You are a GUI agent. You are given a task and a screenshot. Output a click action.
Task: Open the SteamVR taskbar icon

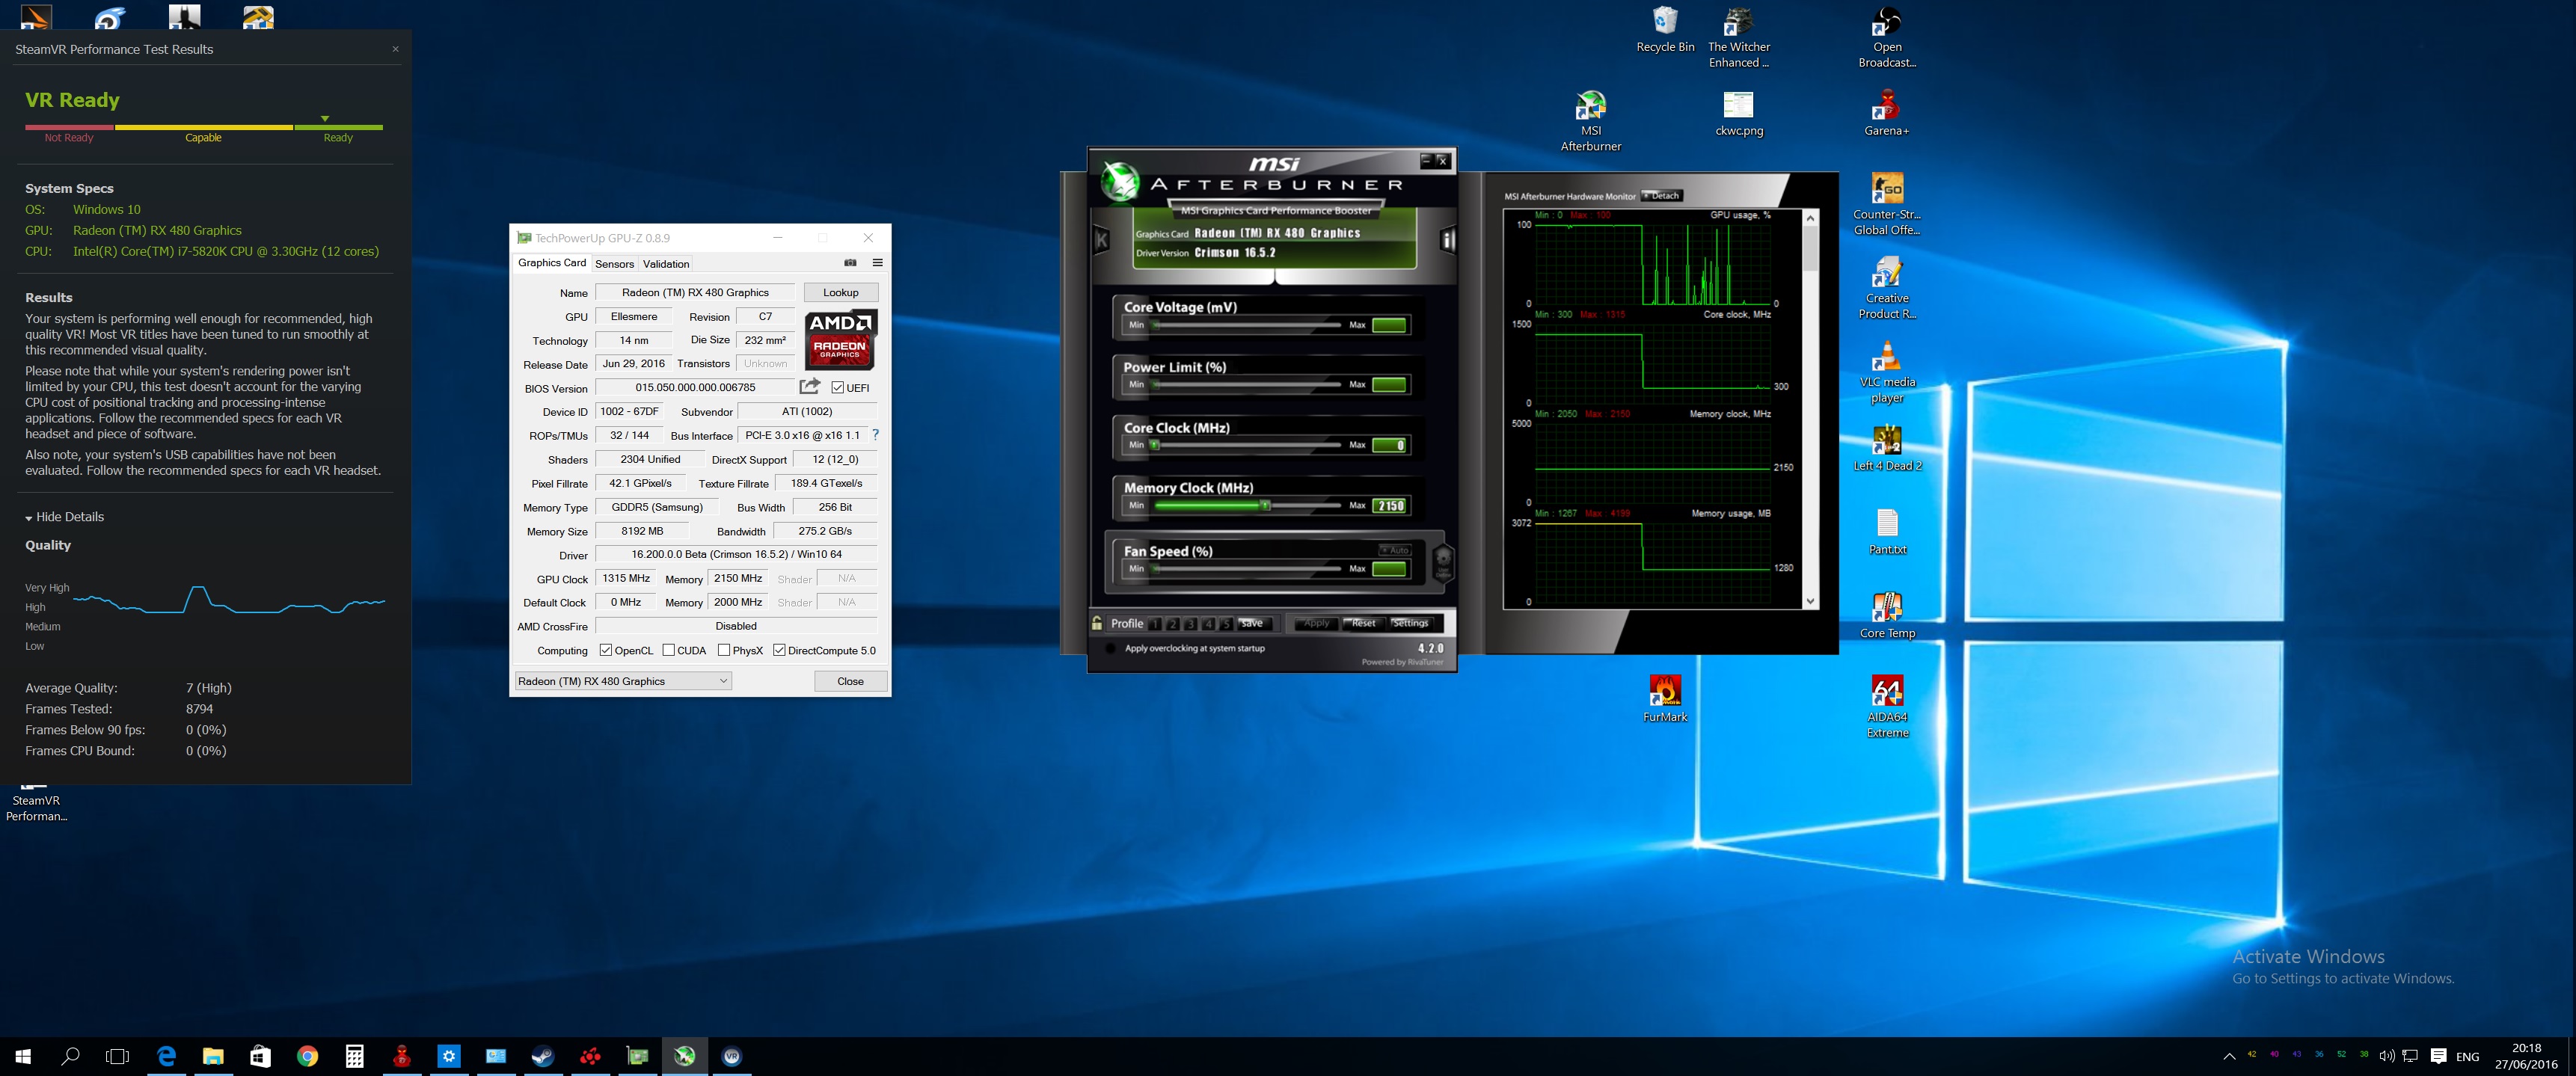[x=732, y=1056]
